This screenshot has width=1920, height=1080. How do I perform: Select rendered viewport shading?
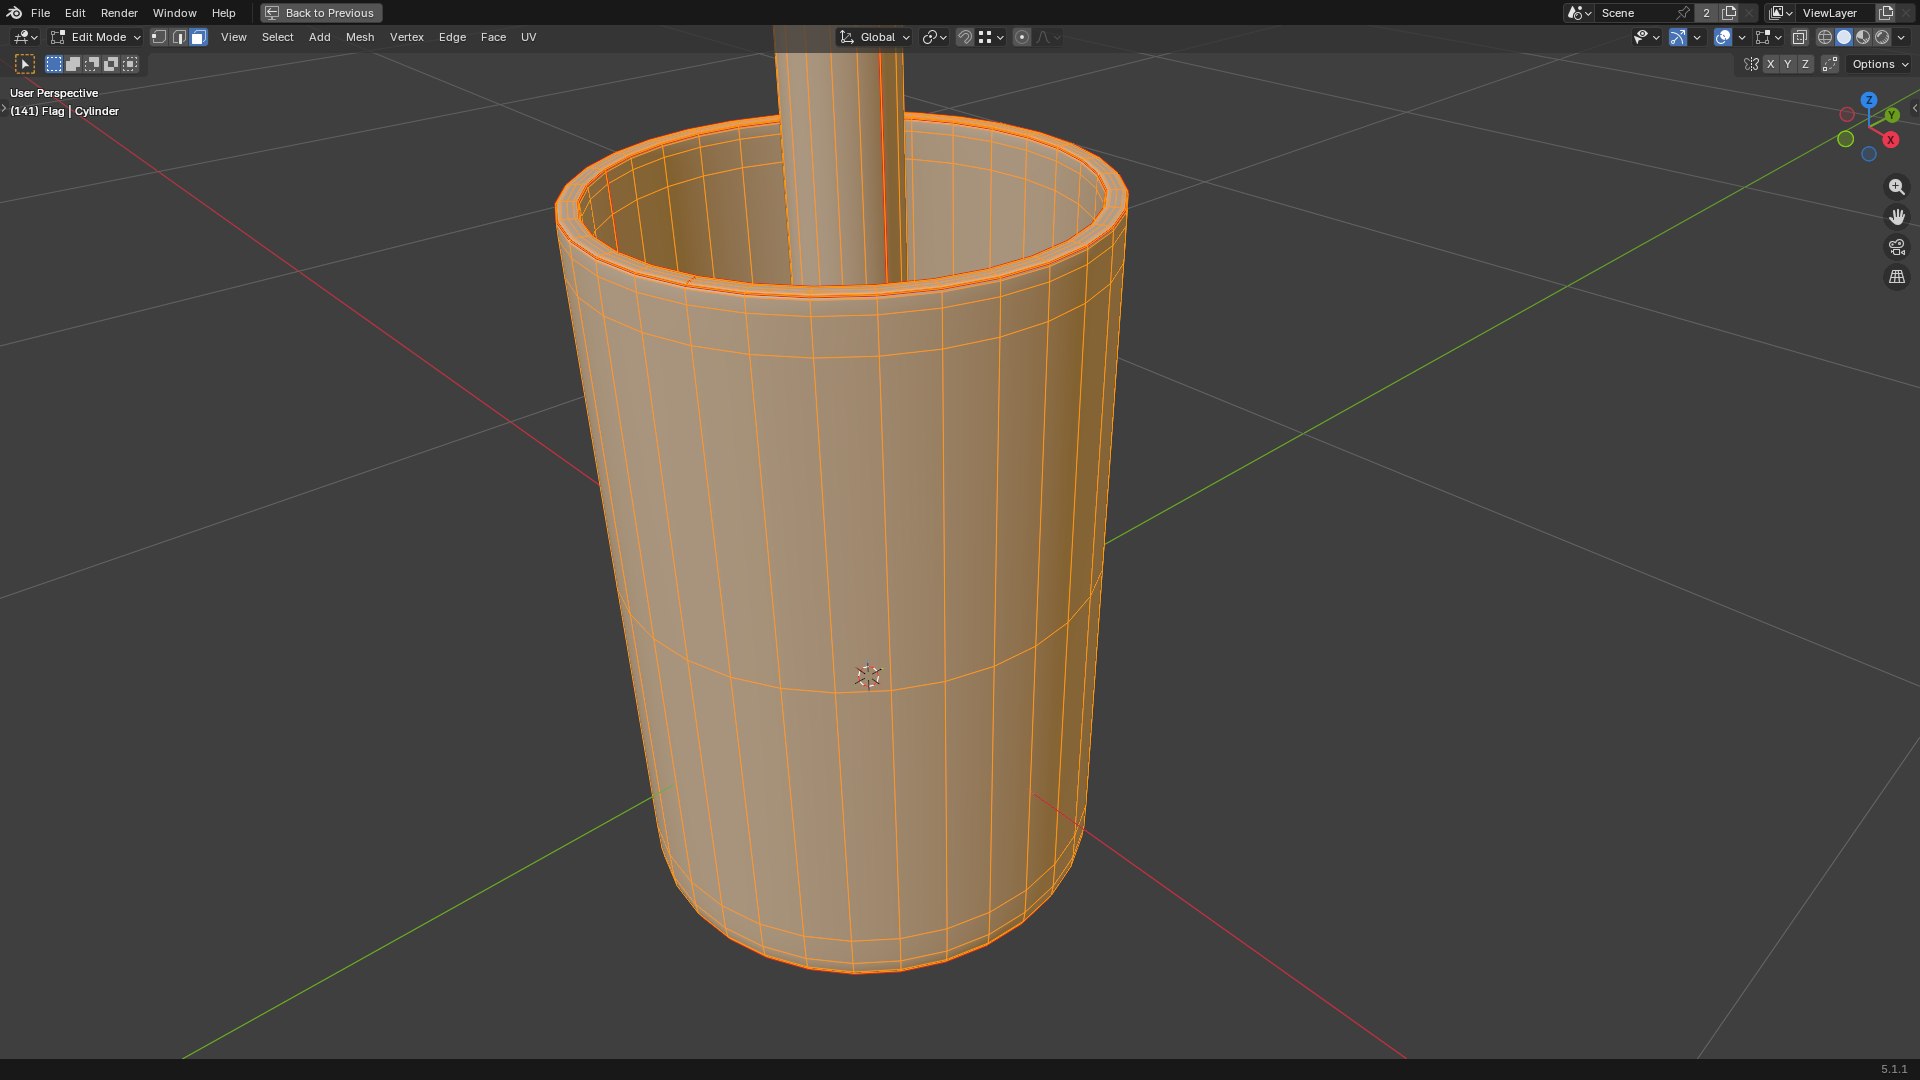[x=1882, y=37]
